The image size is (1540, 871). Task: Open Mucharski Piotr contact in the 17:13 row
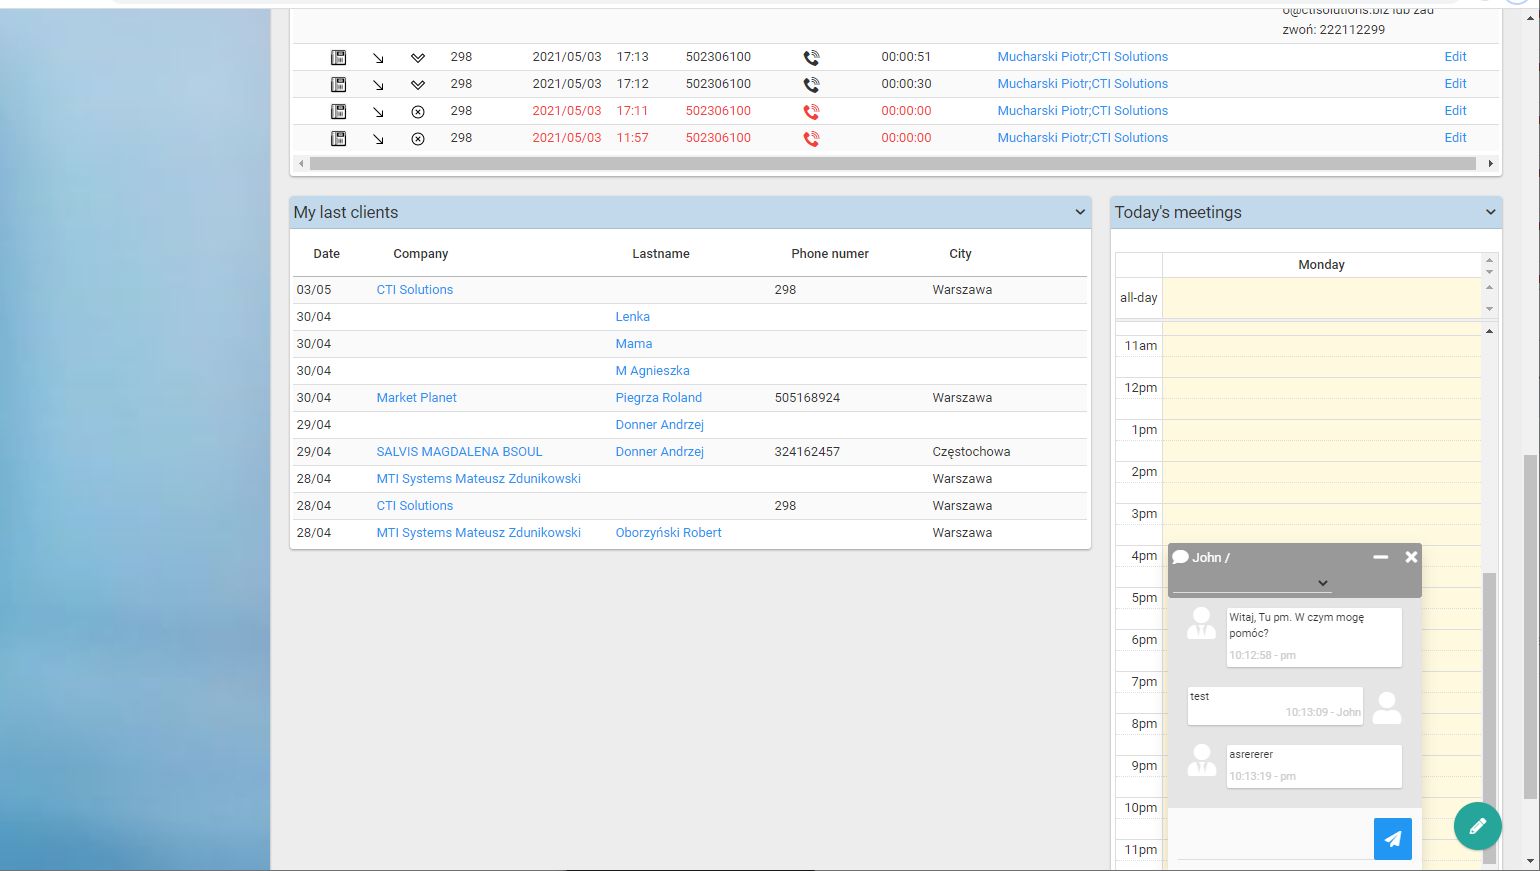tap(1082, 57)
